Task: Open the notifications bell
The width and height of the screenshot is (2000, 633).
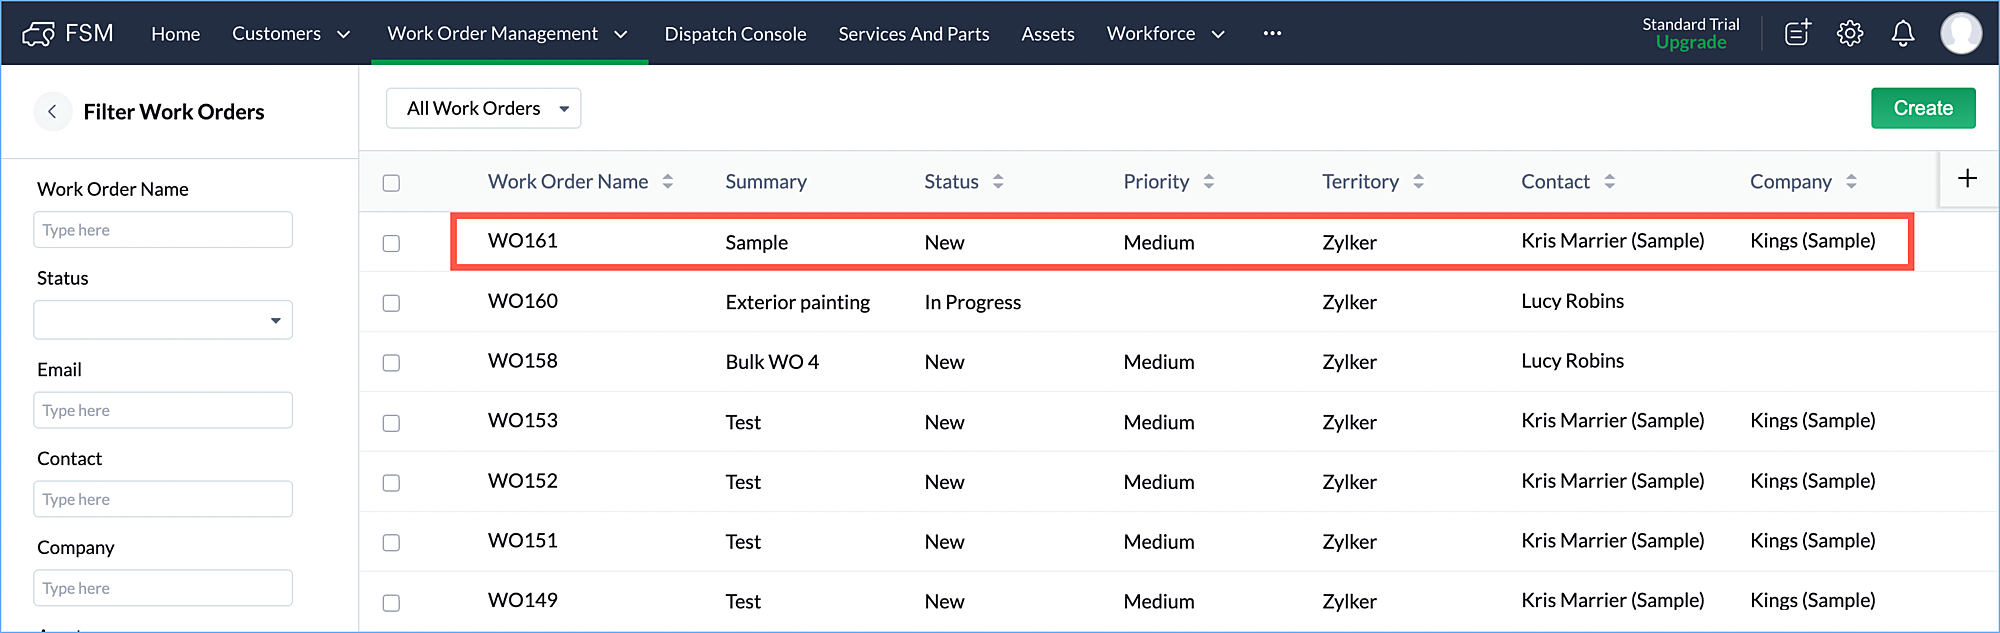Action: [1903, 34]
